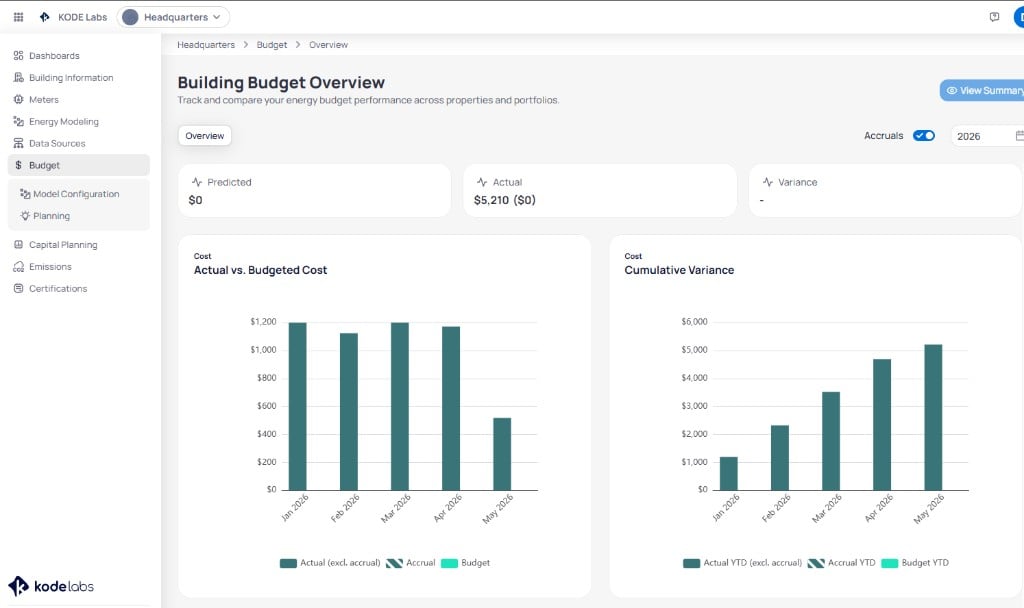This screenshot has height=608, width=1024.
Task: Go to Meters sidebar icon
Action: tap(18, 99)
